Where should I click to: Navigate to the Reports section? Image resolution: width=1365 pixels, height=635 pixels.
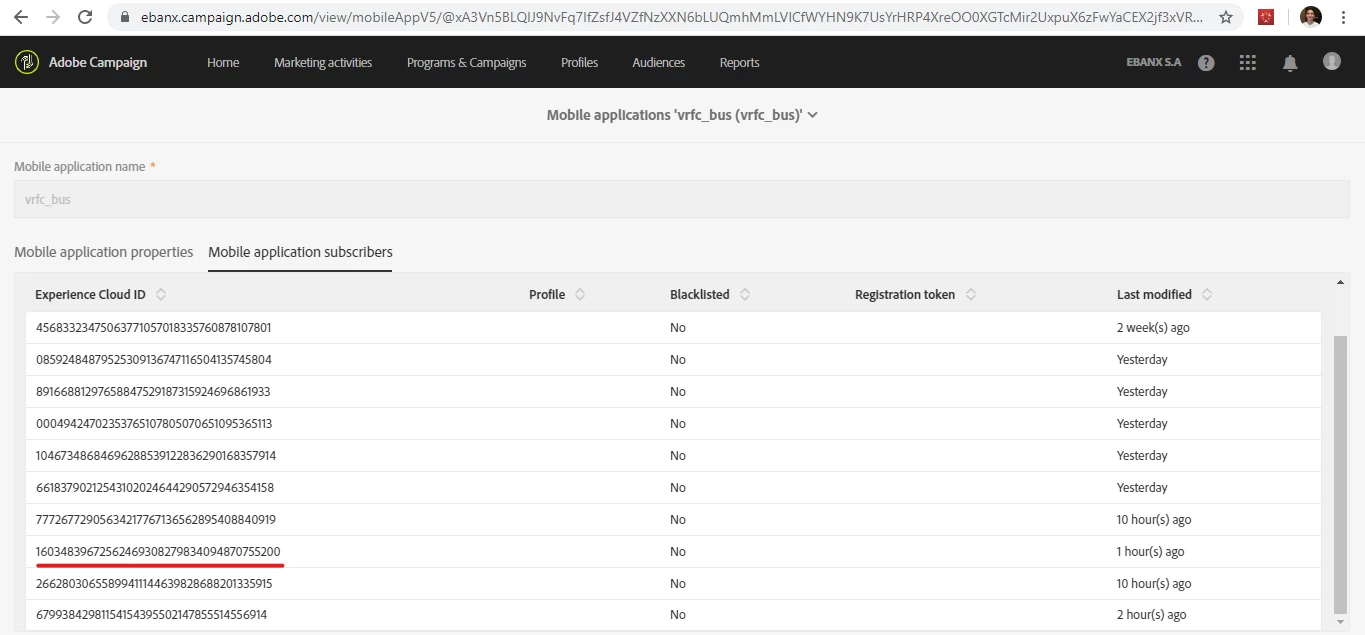[x=739, y=62]
